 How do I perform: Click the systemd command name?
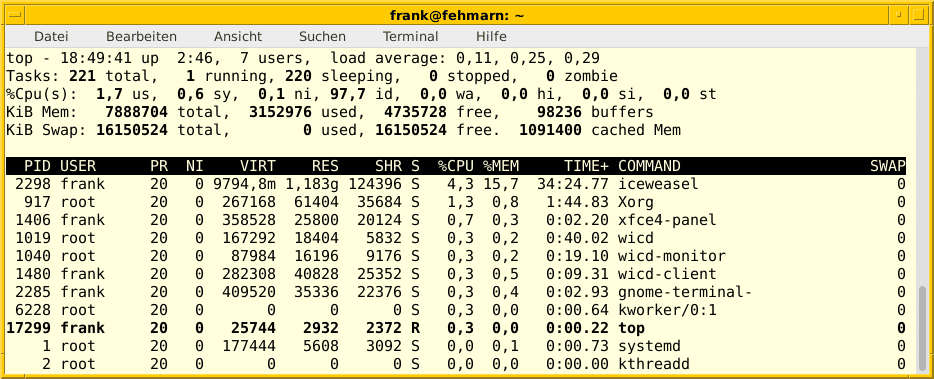click(649, 346)
